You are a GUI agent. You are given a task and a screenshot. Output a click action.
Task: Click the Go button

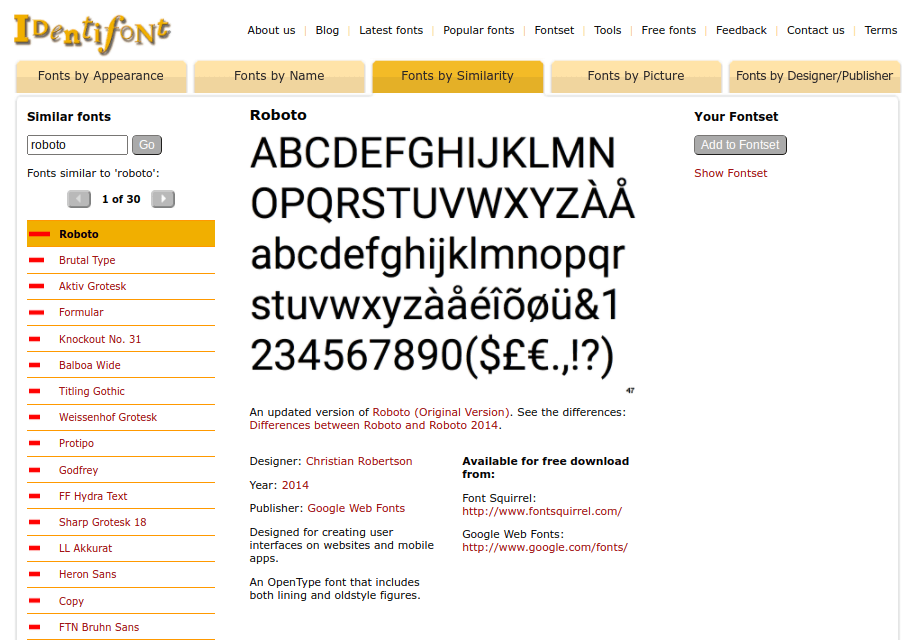click(x=147, y=145)
